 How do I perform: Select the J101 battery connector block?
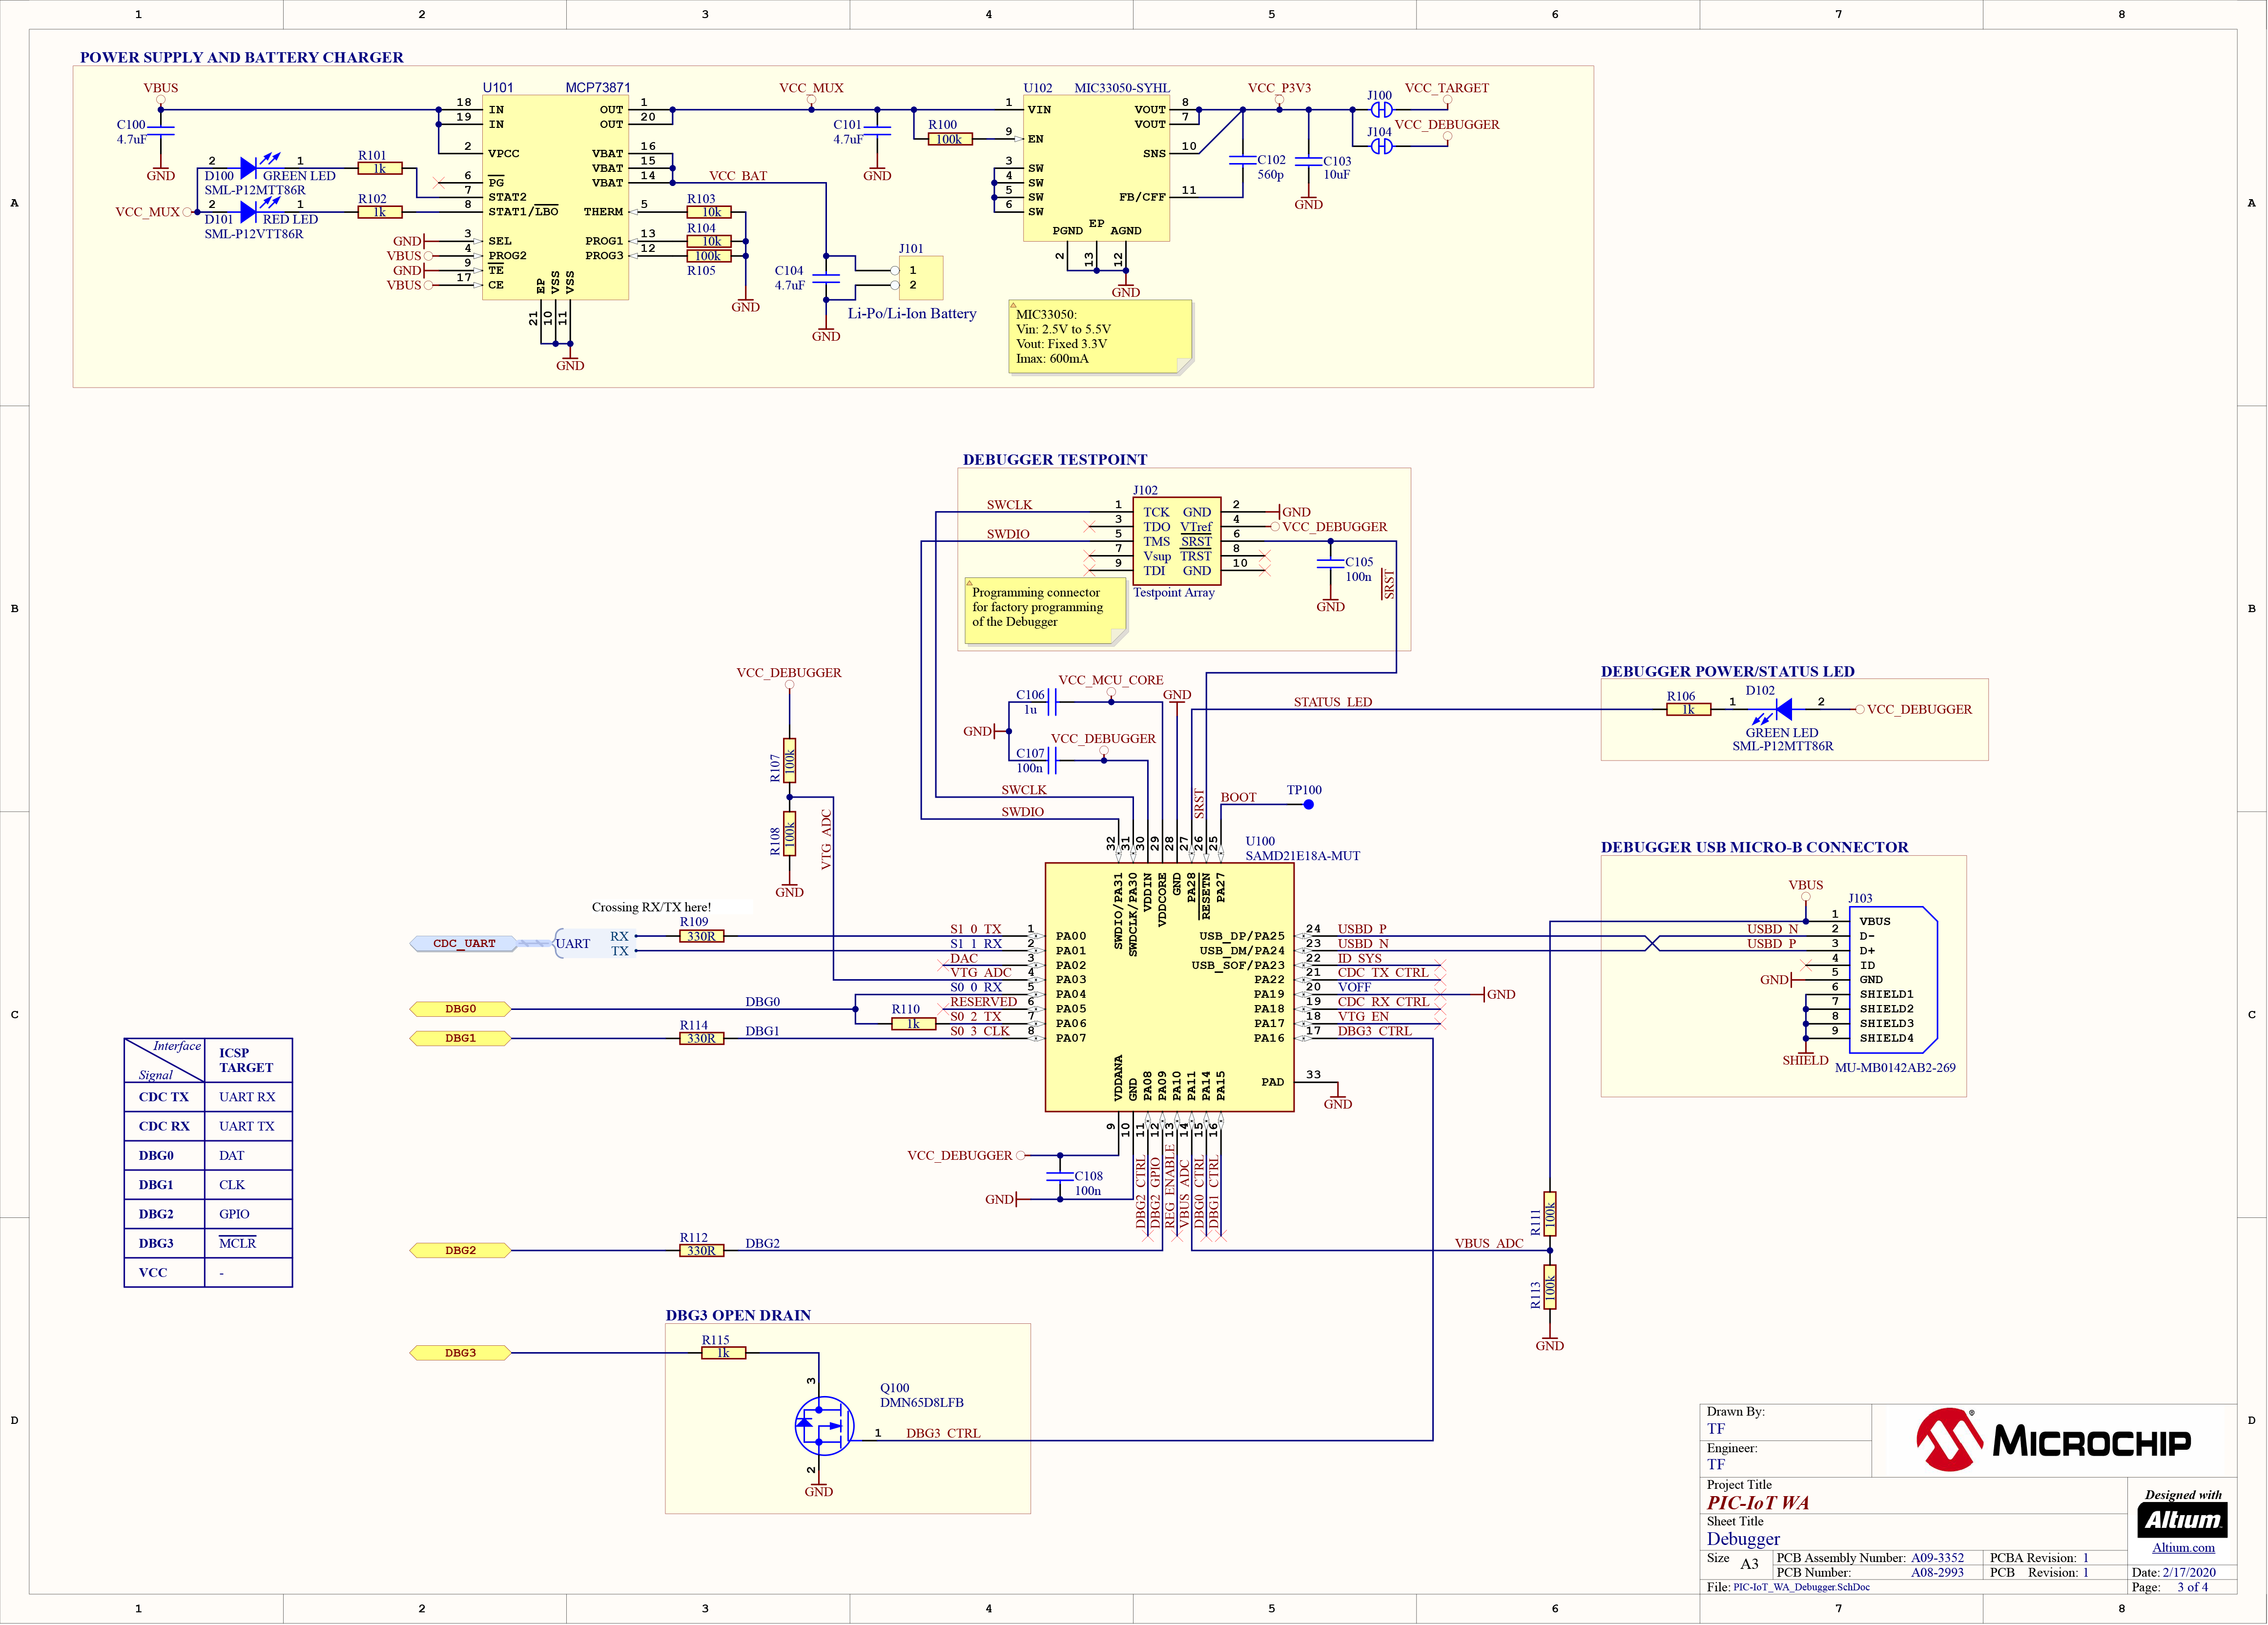pos(921,278)
